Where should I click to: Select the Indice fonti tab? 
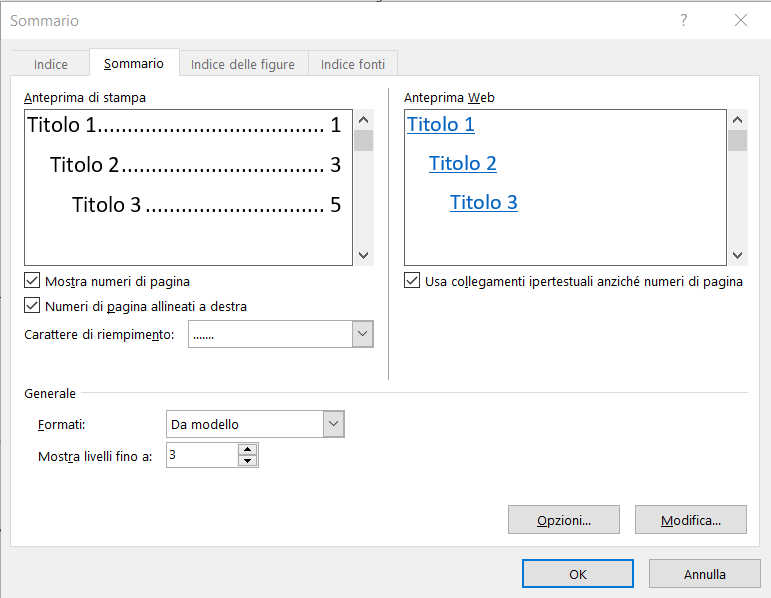click(x=353, y=64)
